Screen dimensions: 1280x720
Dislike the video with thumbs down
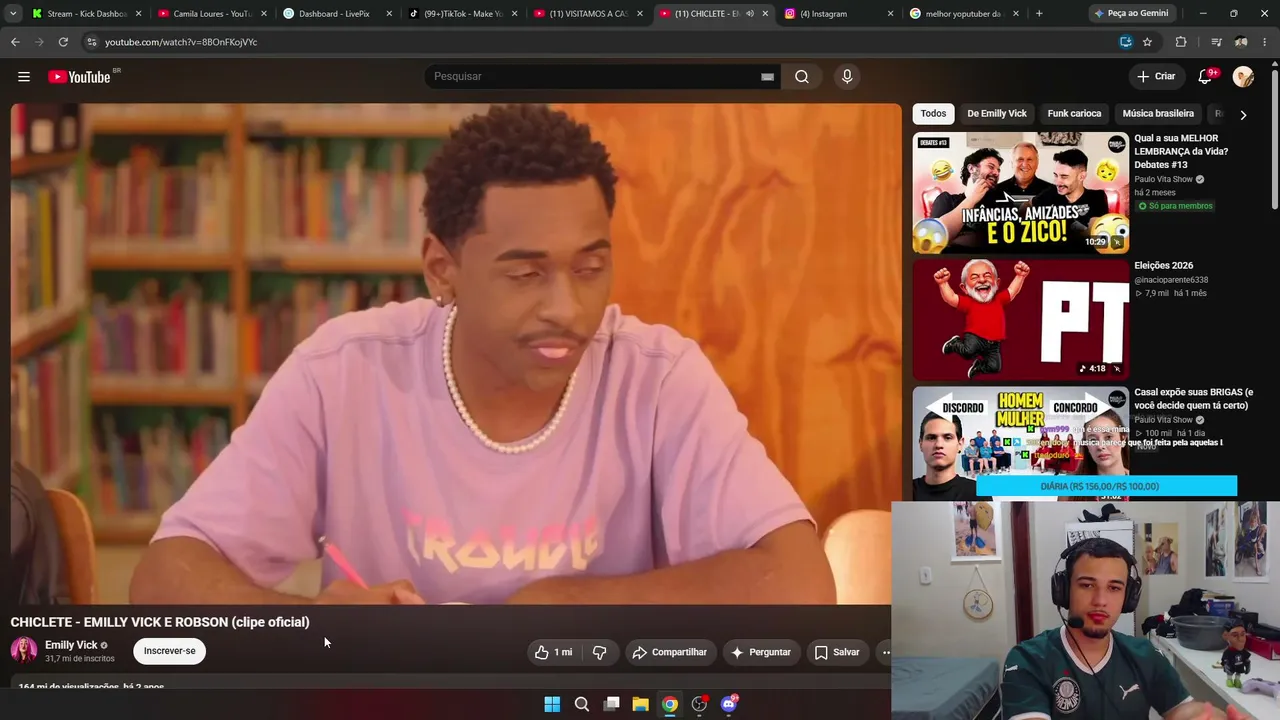[600, 652]
